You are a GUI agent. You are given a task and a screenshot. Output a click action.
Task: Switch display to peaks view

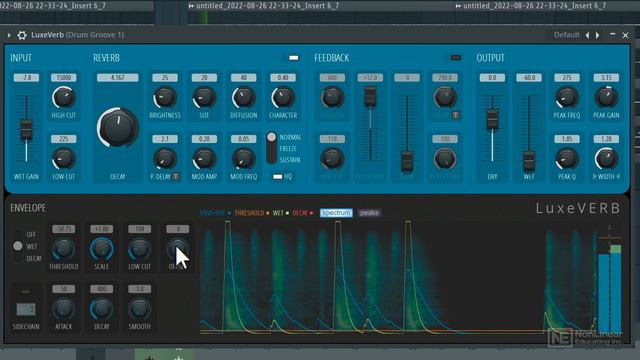369,213
